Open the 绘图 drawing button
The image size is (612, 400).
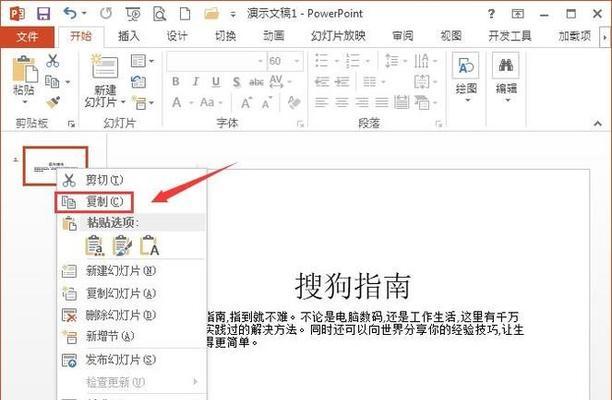(466, 77)
